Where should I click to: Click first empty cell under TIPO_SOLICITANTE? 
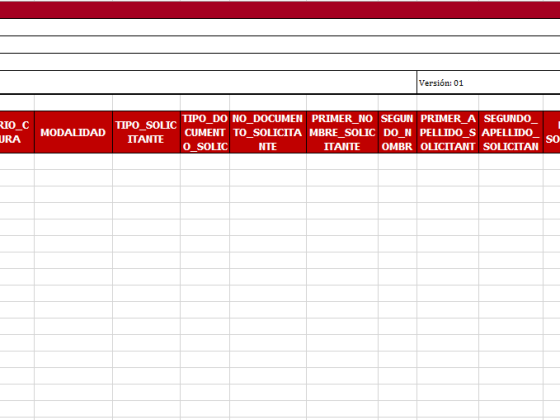point(146,161)
